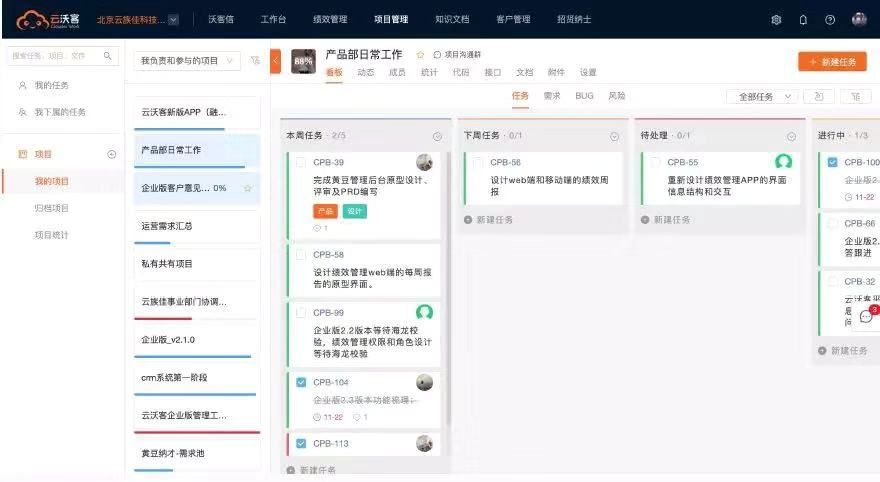Click the orange 产品 tag on CPB-39
Image resolution: width=880 pixels, height=482 pixels.
(325, 212)
